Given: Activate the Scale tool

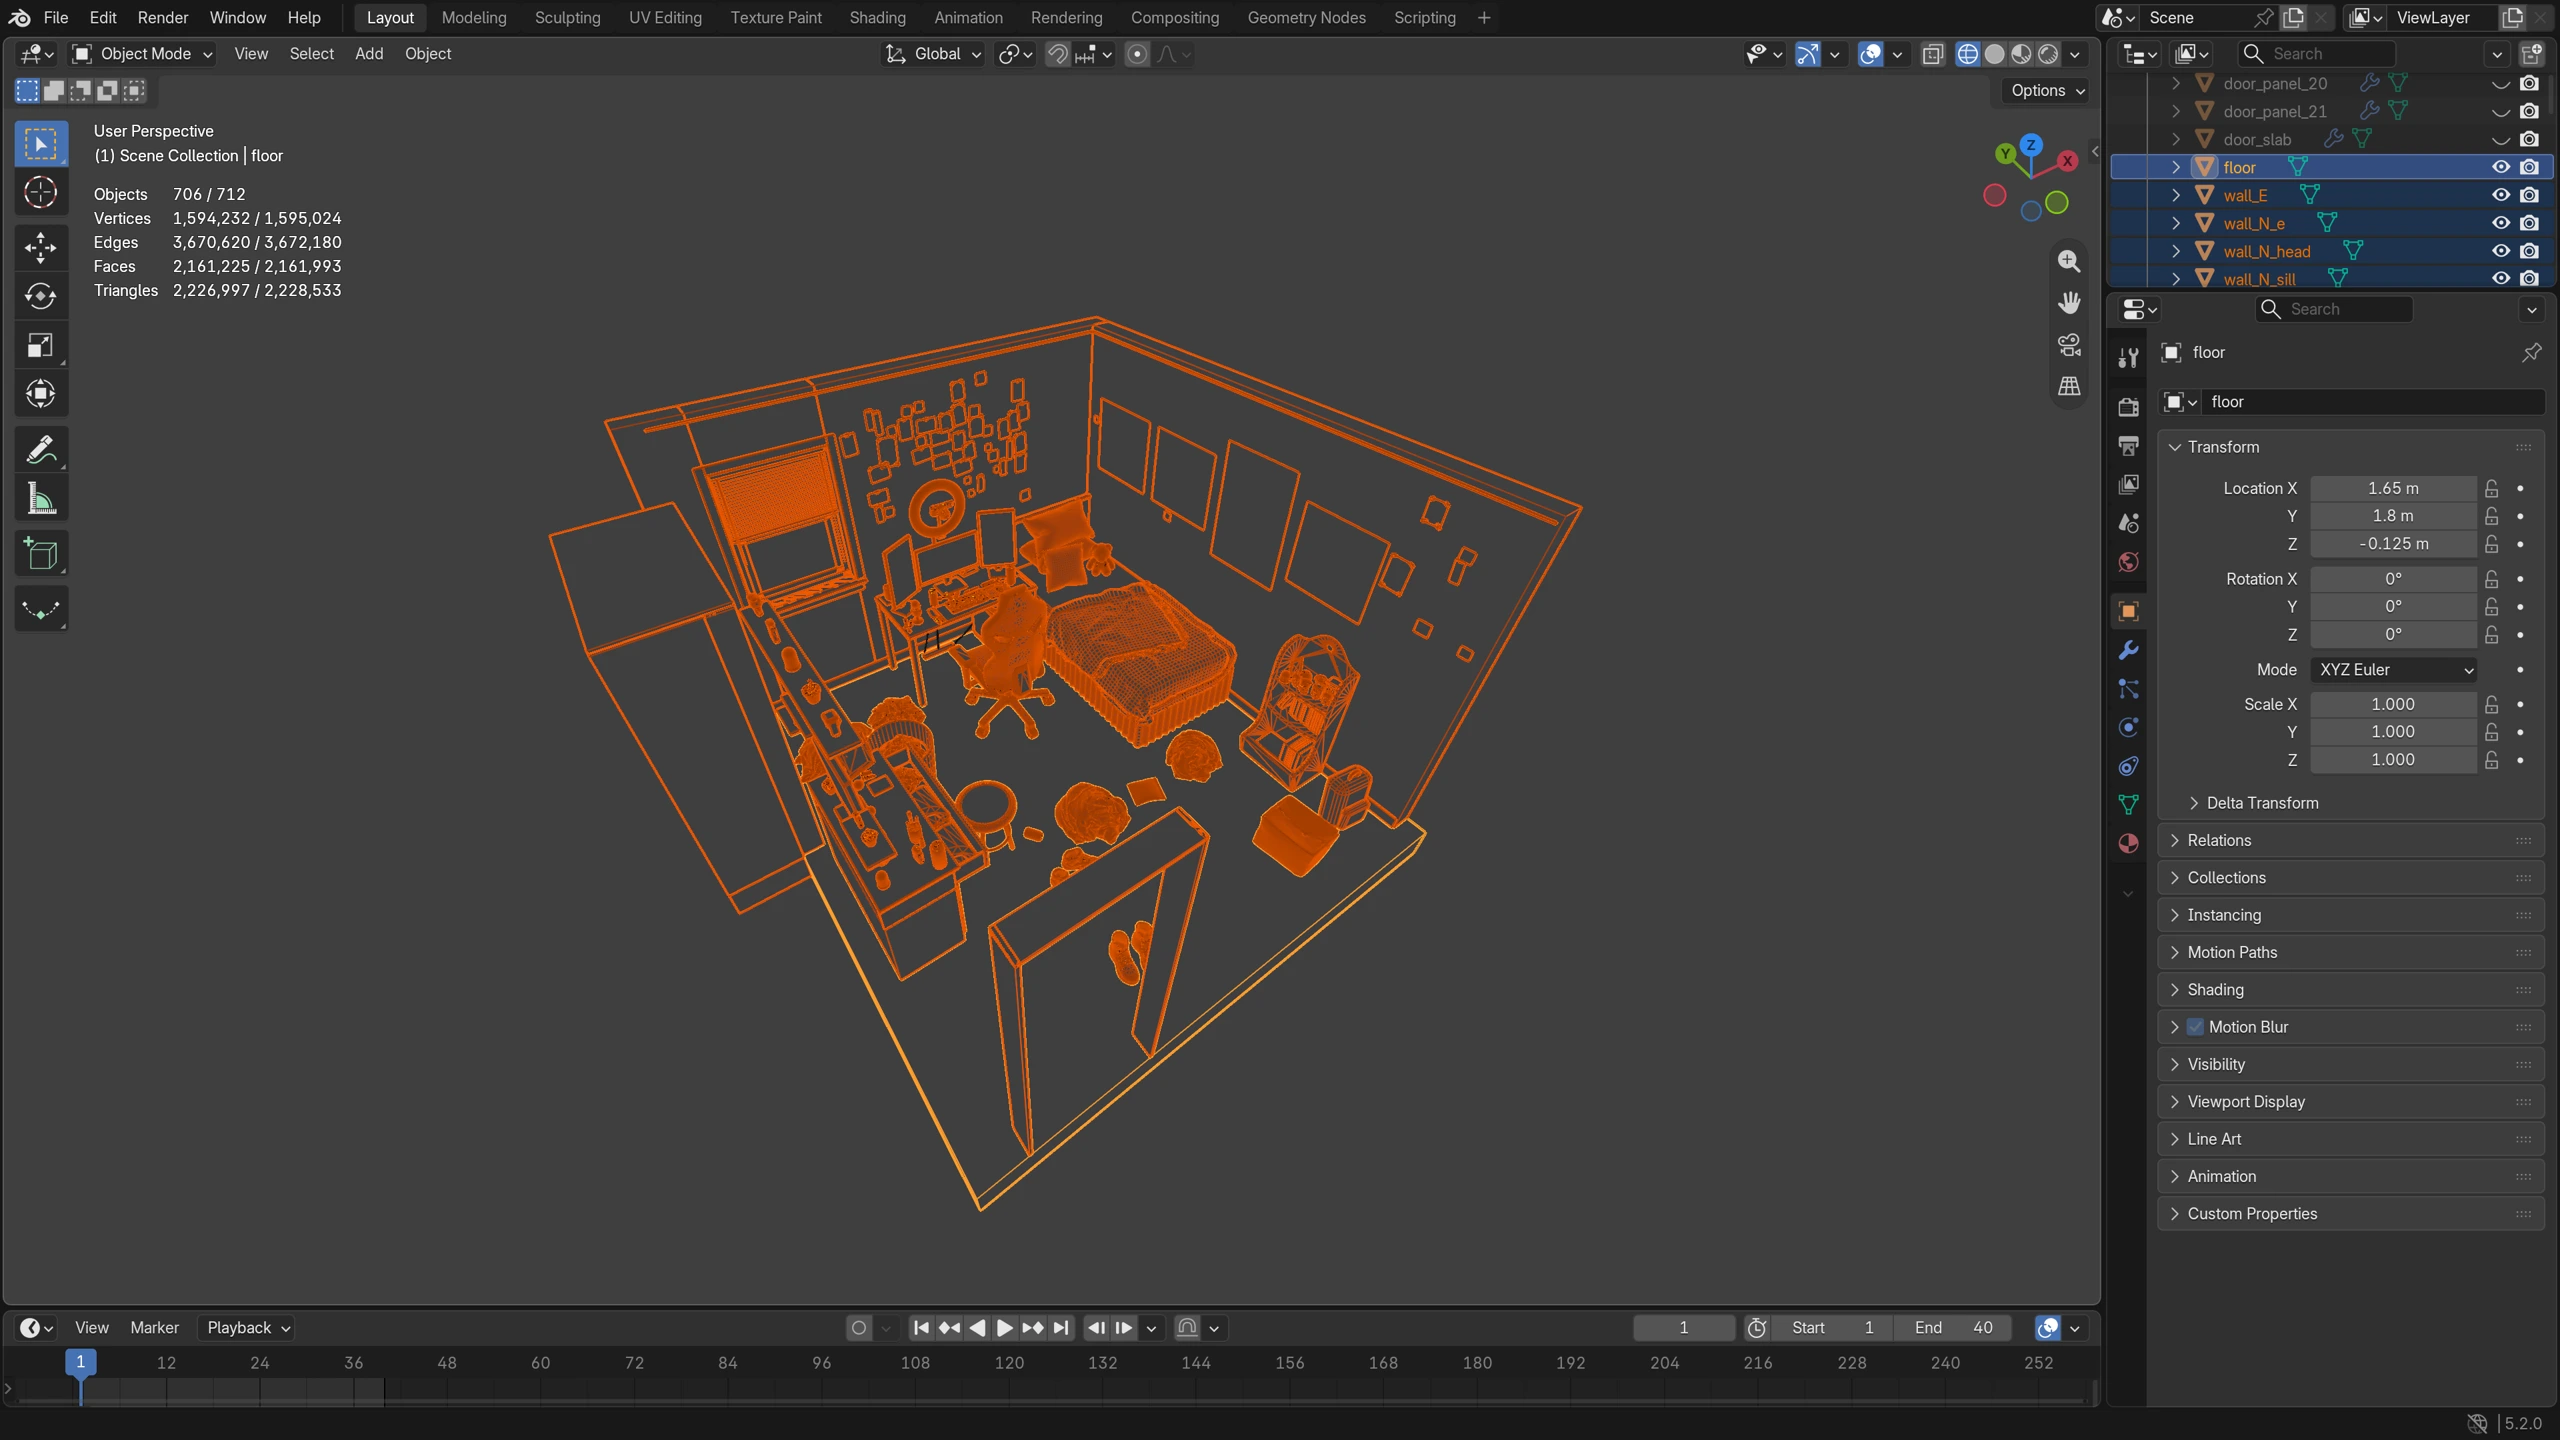Looking at the screenshot, I should point(41,346).
